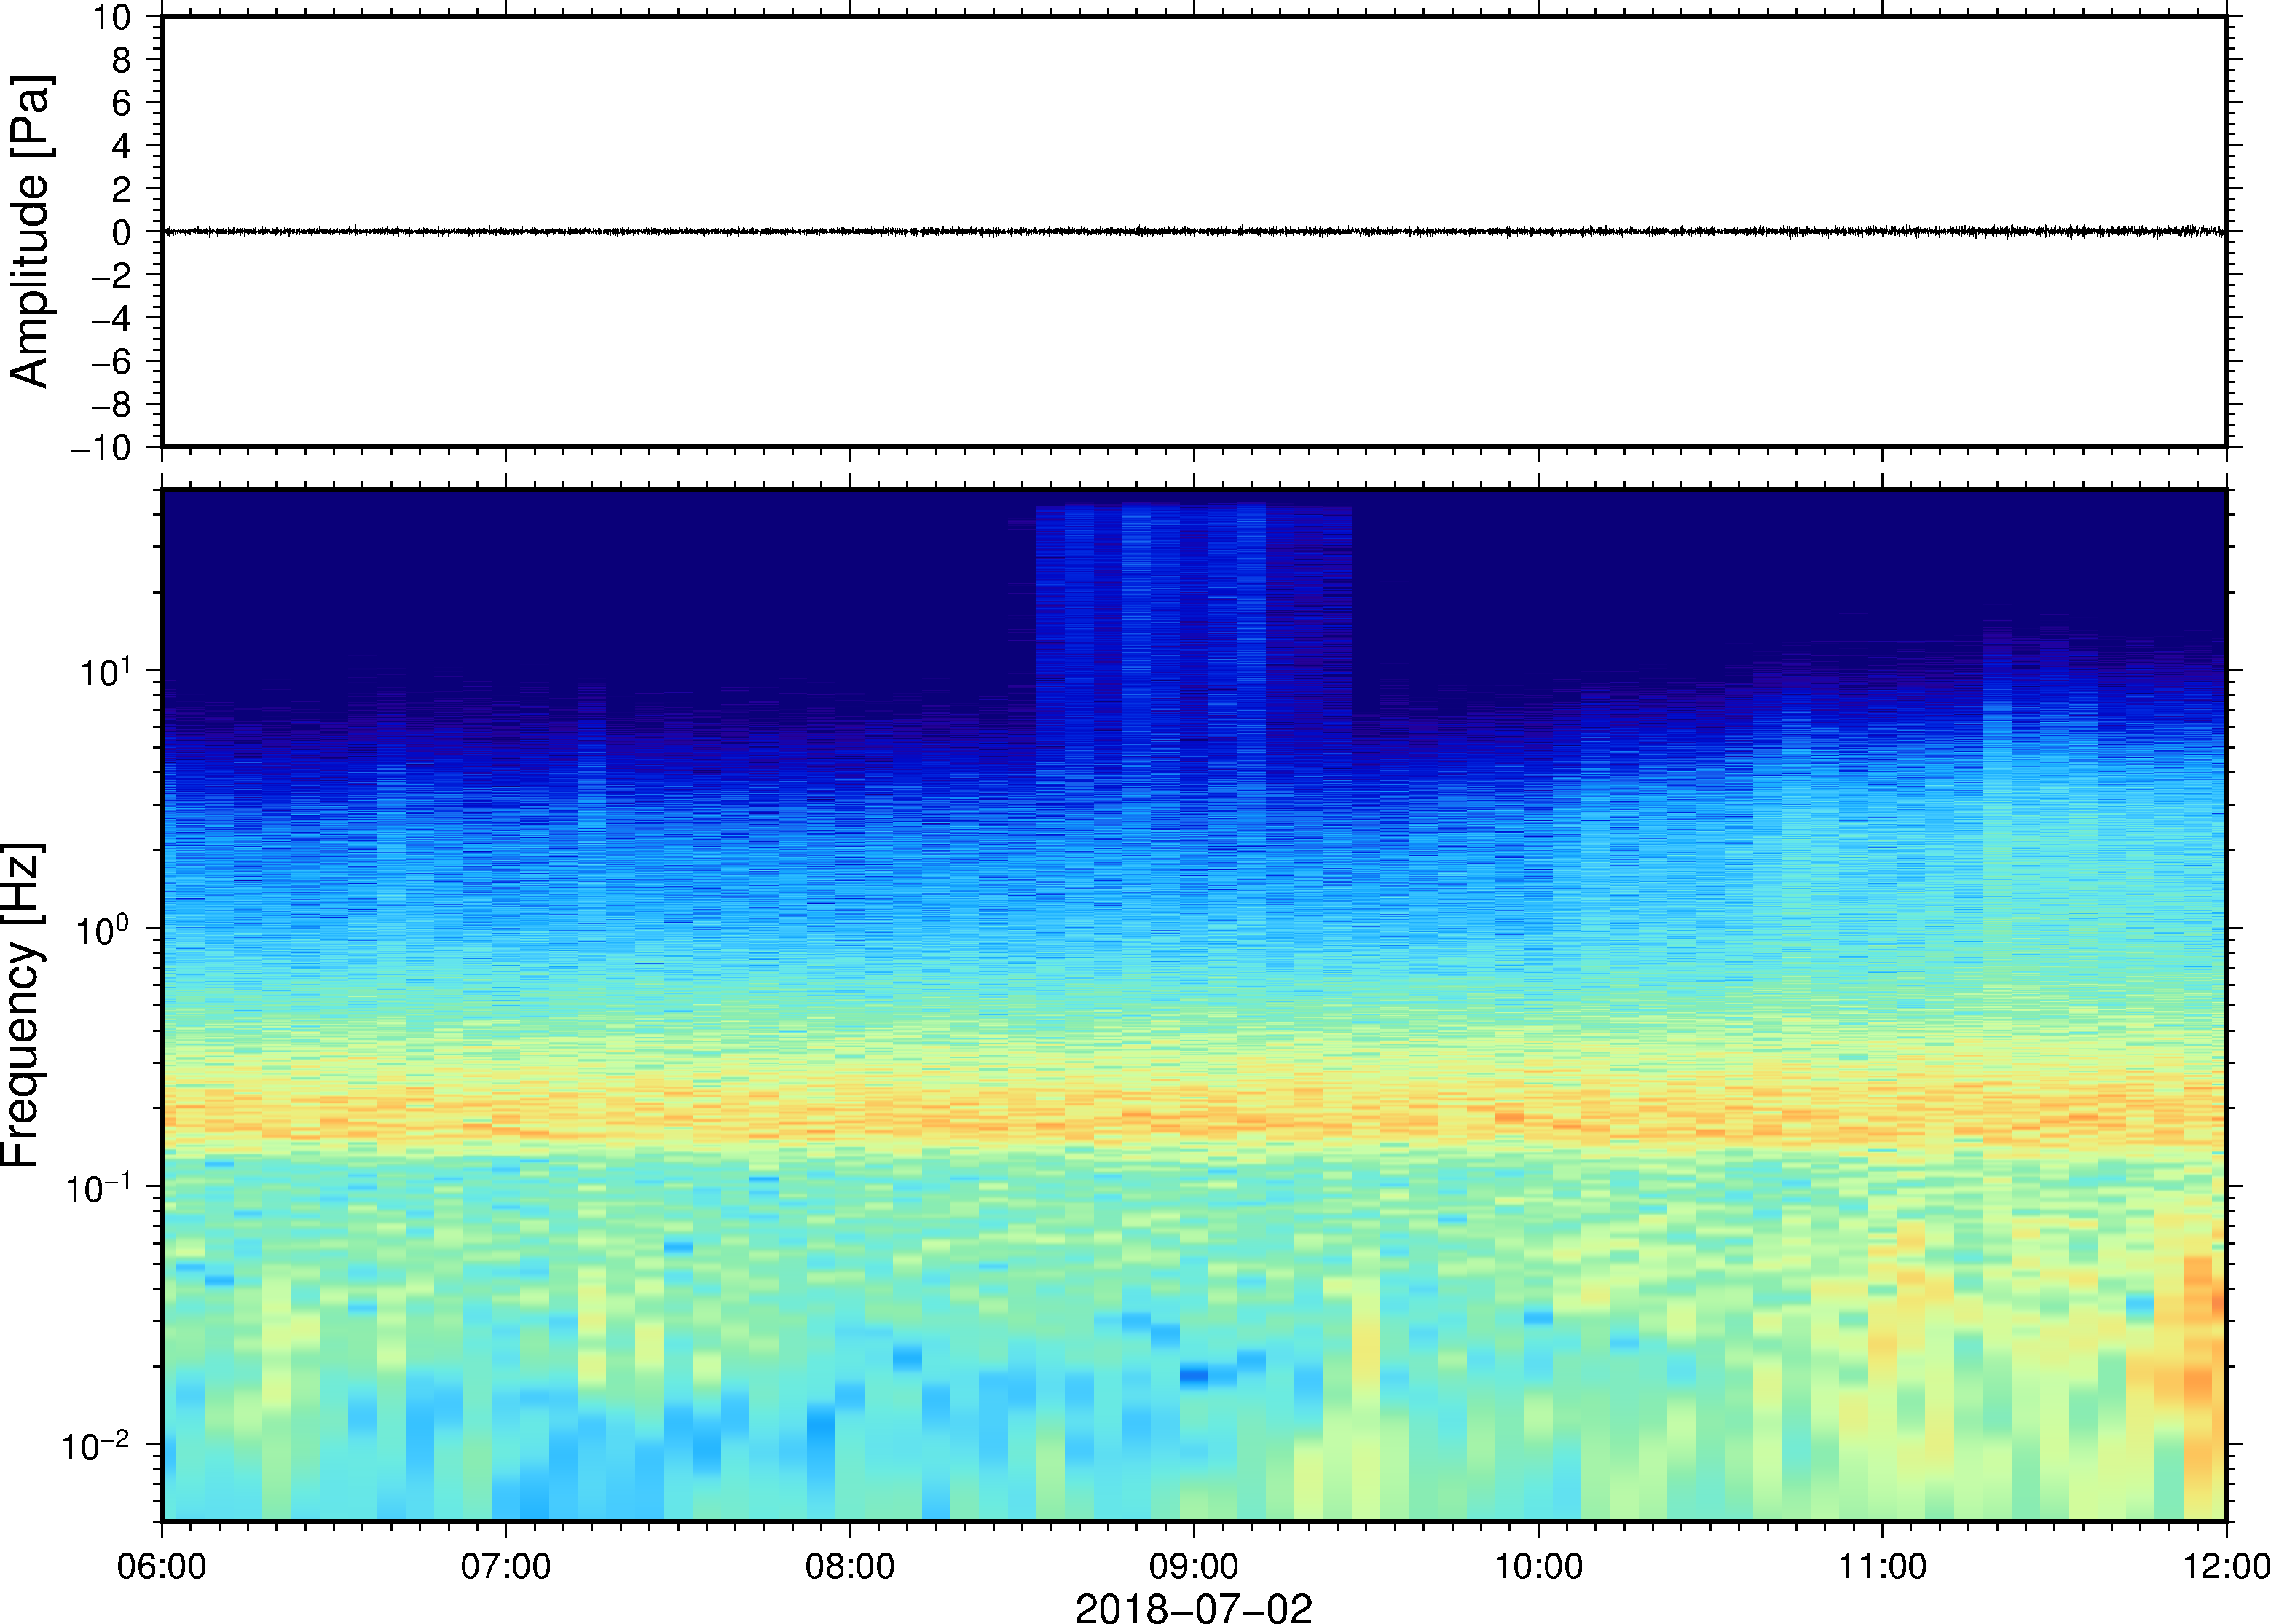
Task: Click the '10:00' time tick label
Action: tap(1538, 1566)
